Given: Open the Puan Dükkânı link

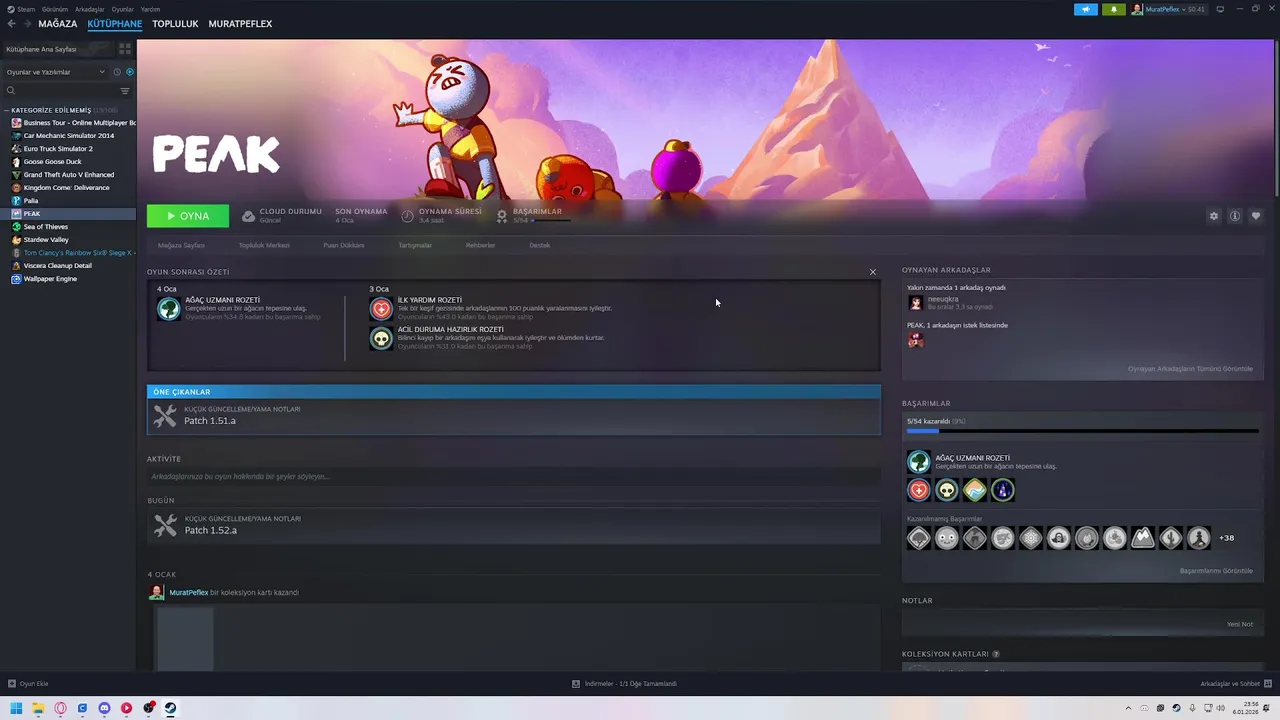Looking at the screenshot, I should click(344, 245).
